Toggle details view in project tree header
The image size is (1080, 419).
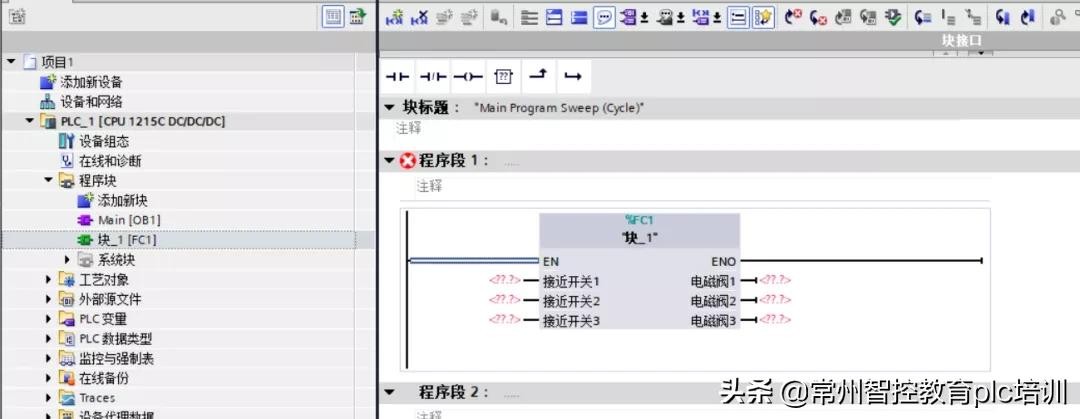tap(333, 17)
